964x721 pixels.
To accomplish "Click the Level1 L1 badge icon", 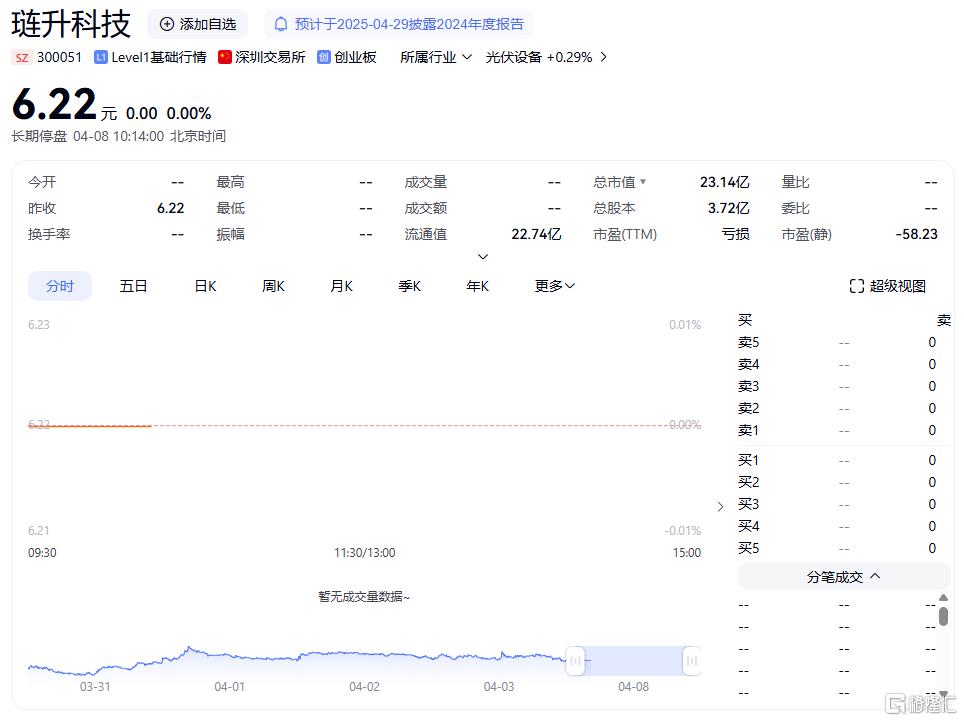I will click(101, 57).
